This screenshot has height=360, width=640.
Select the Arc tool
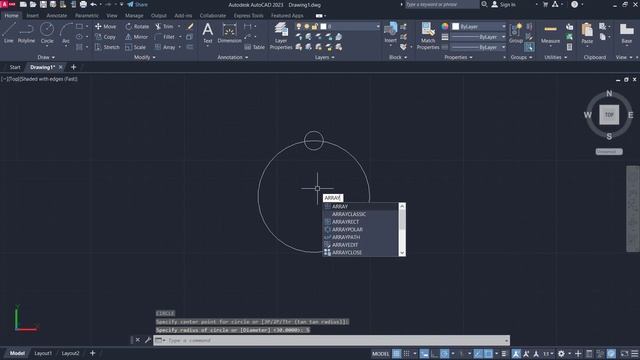pyautogui.click(x=66, y=33)
